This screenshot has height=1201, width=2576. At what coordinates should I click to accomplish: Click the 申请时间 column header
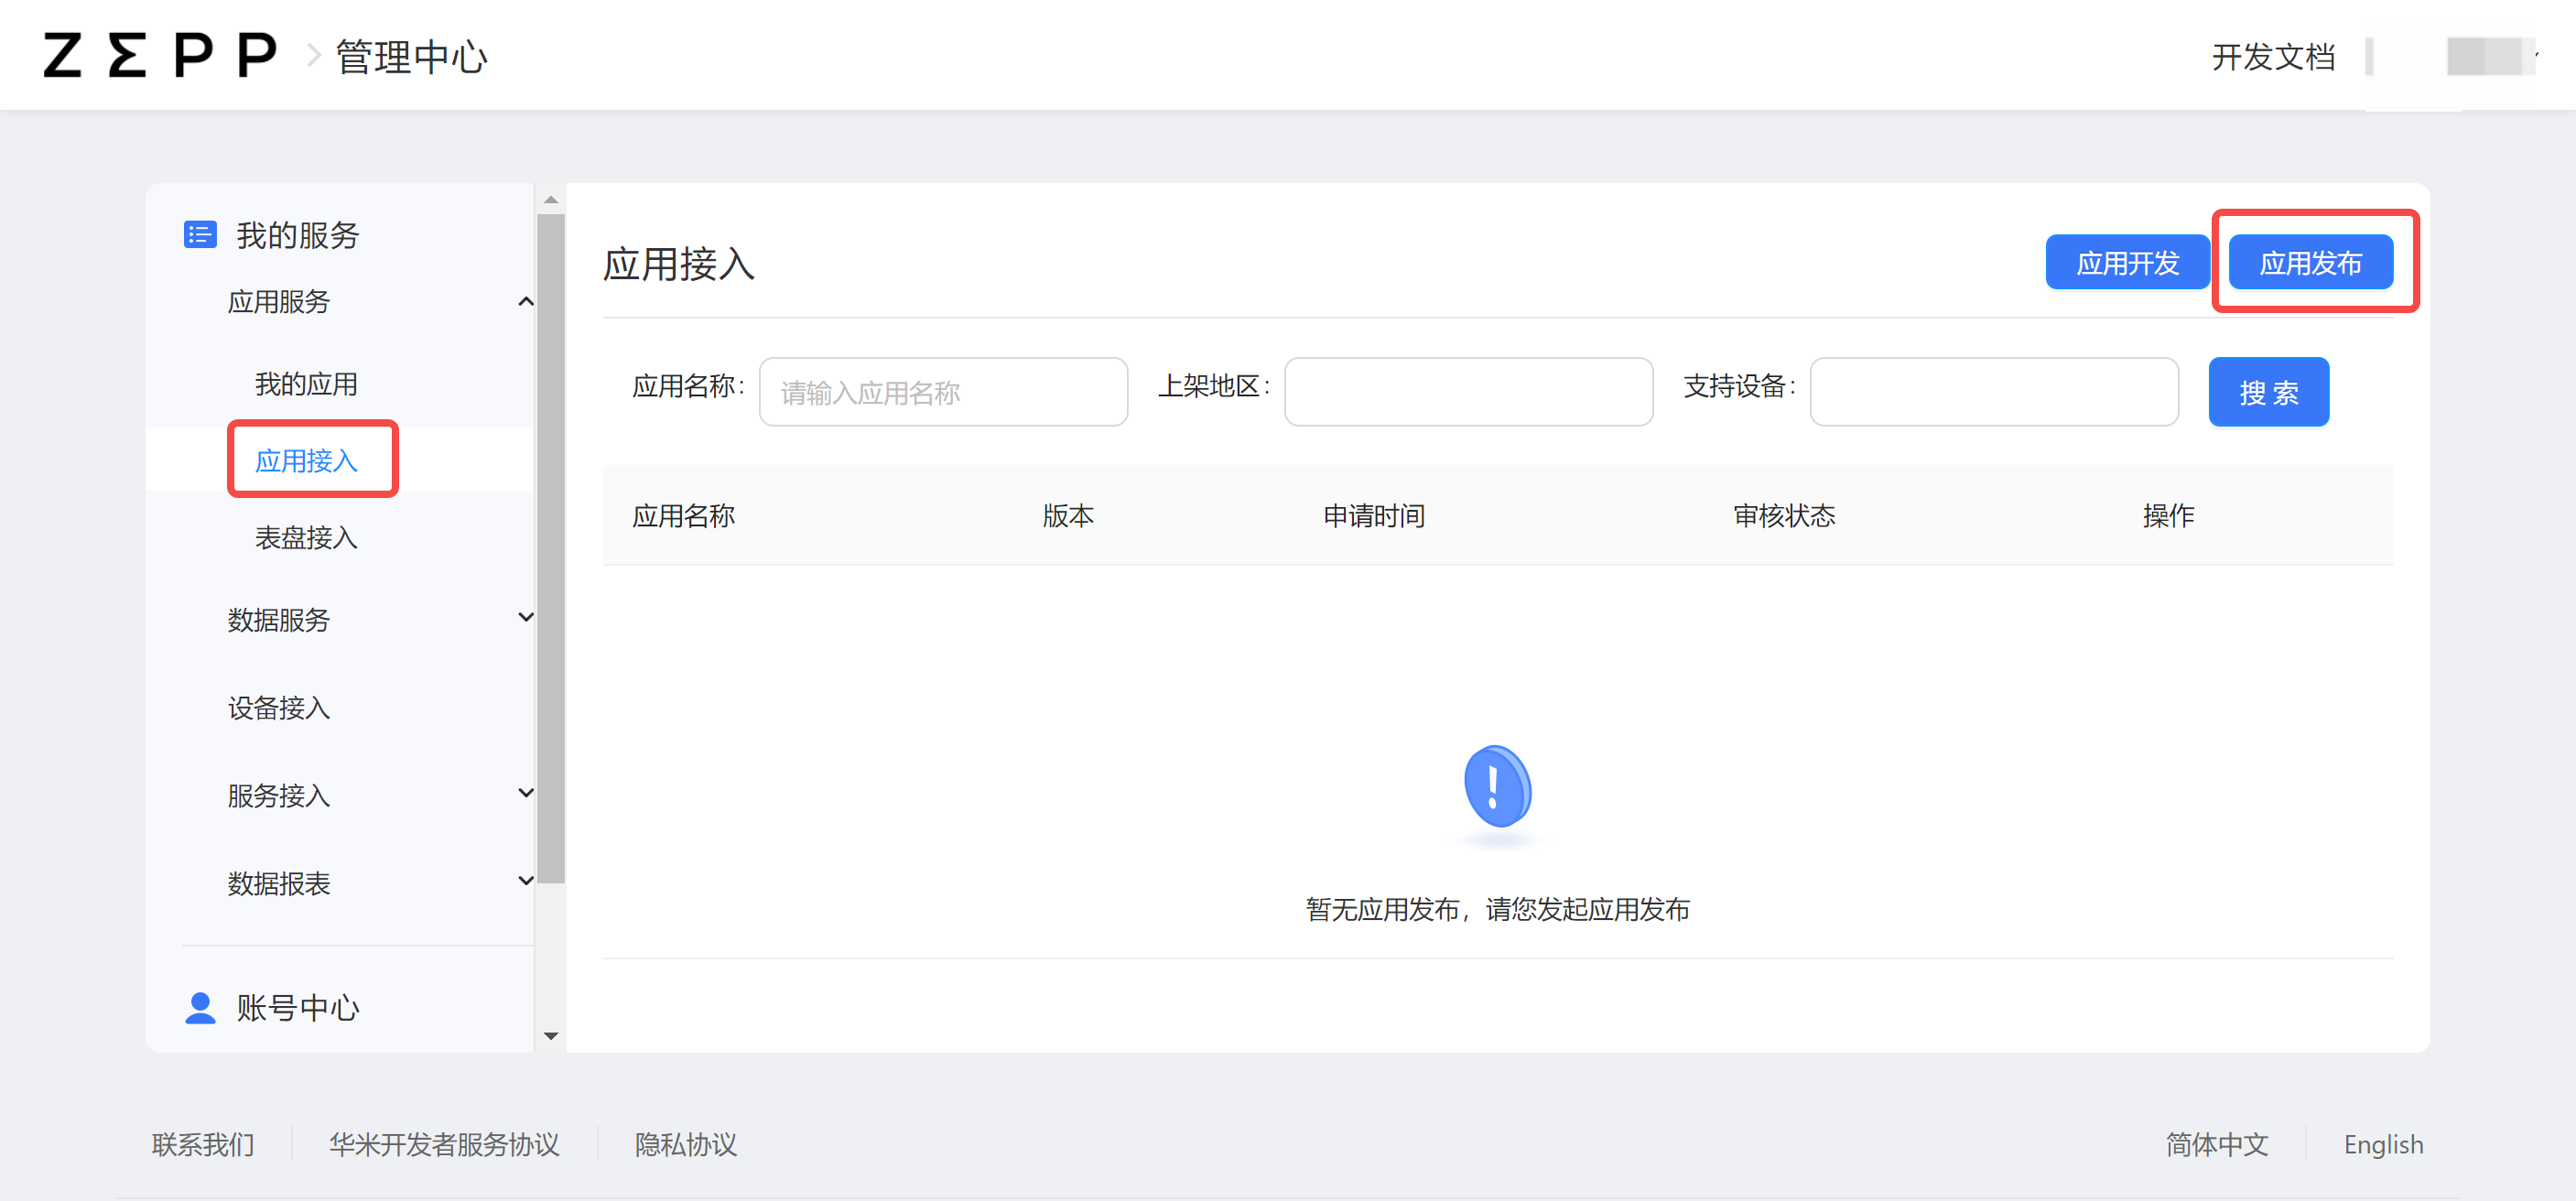tap(1374, 516)
